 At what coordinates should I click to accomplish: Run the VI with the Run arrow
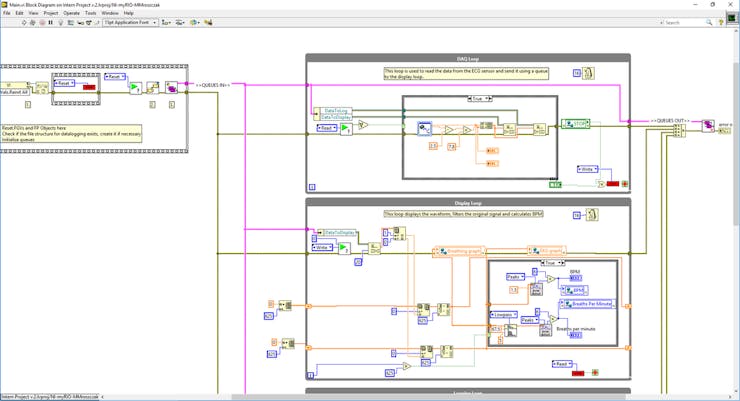coord(24,22)
